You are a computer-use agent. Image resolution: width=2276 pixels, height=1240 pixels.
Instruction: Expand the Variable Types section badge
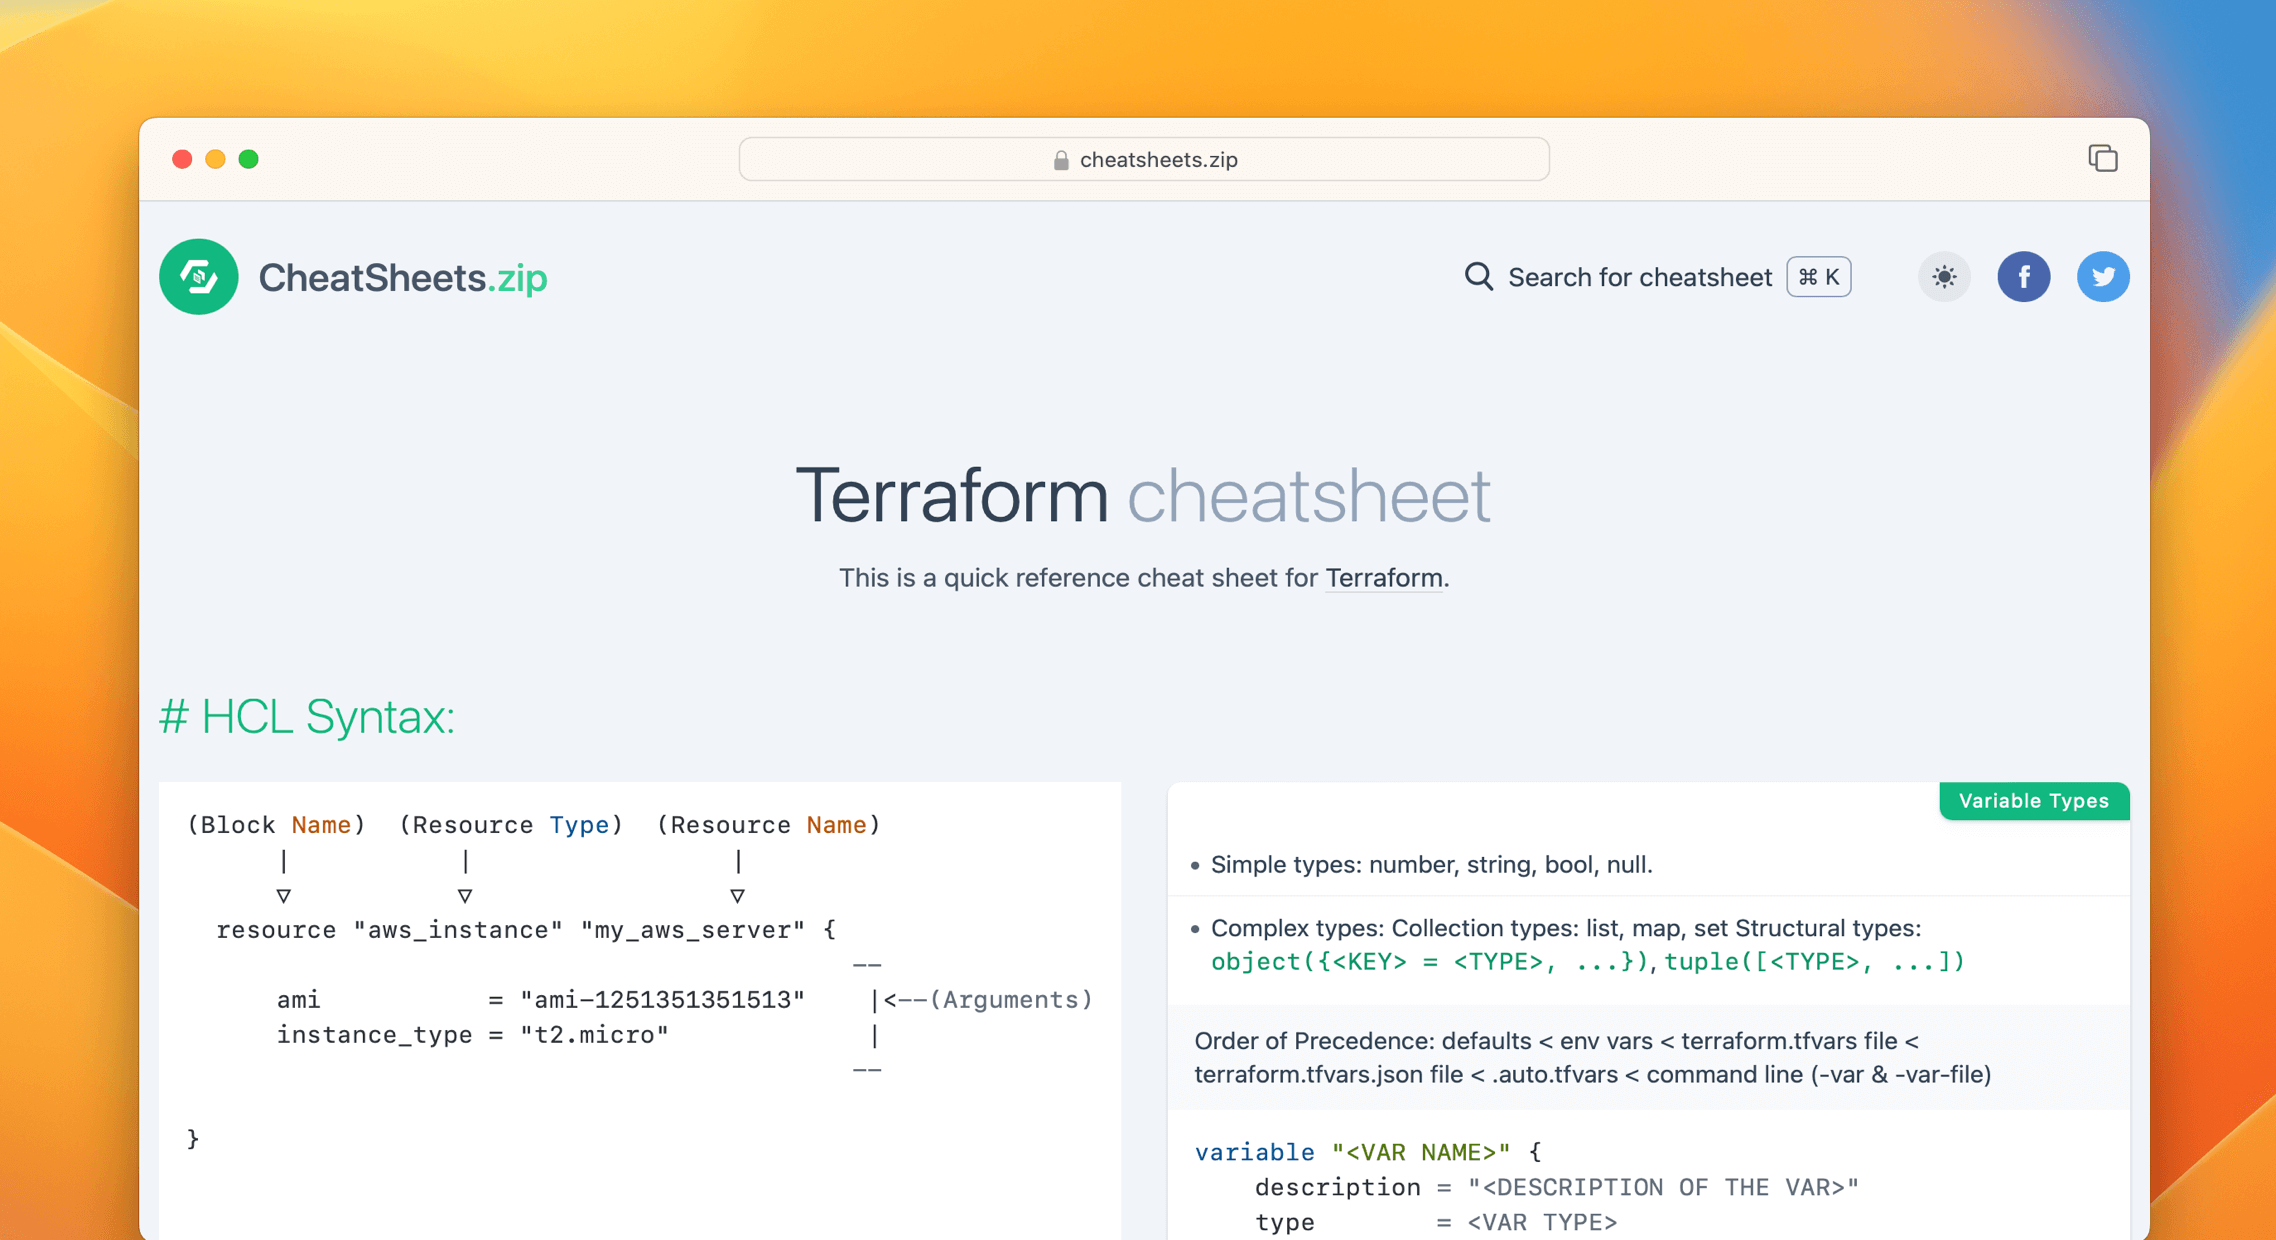2033,801
